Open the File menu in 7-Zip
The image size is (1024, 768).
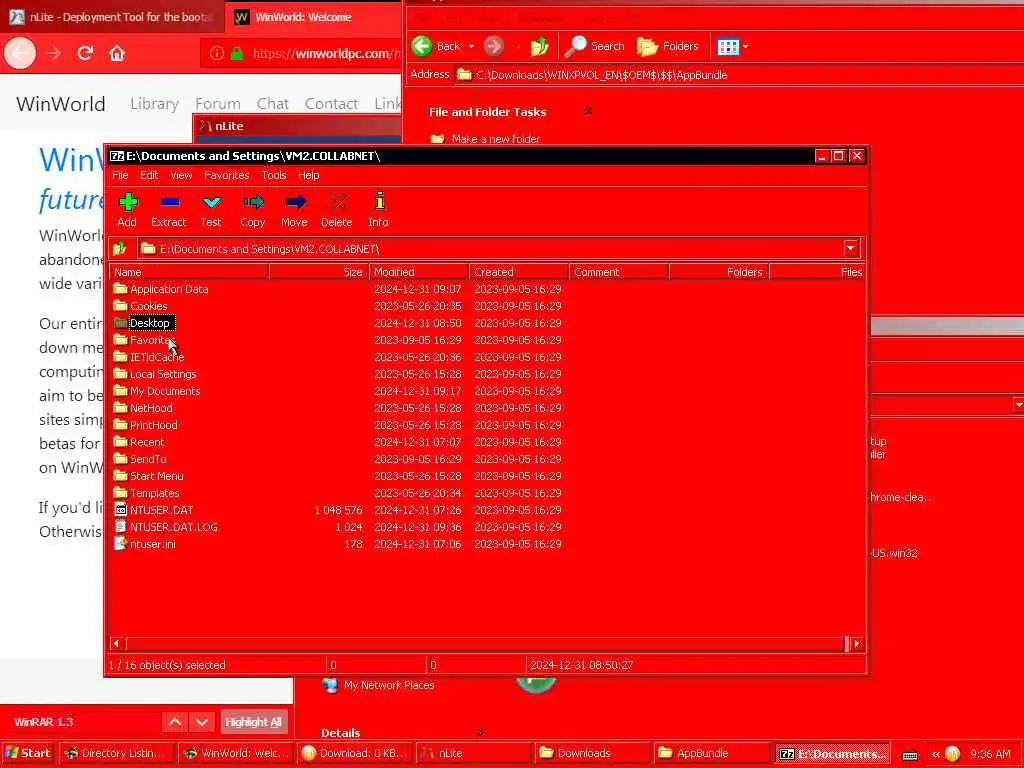120,175
